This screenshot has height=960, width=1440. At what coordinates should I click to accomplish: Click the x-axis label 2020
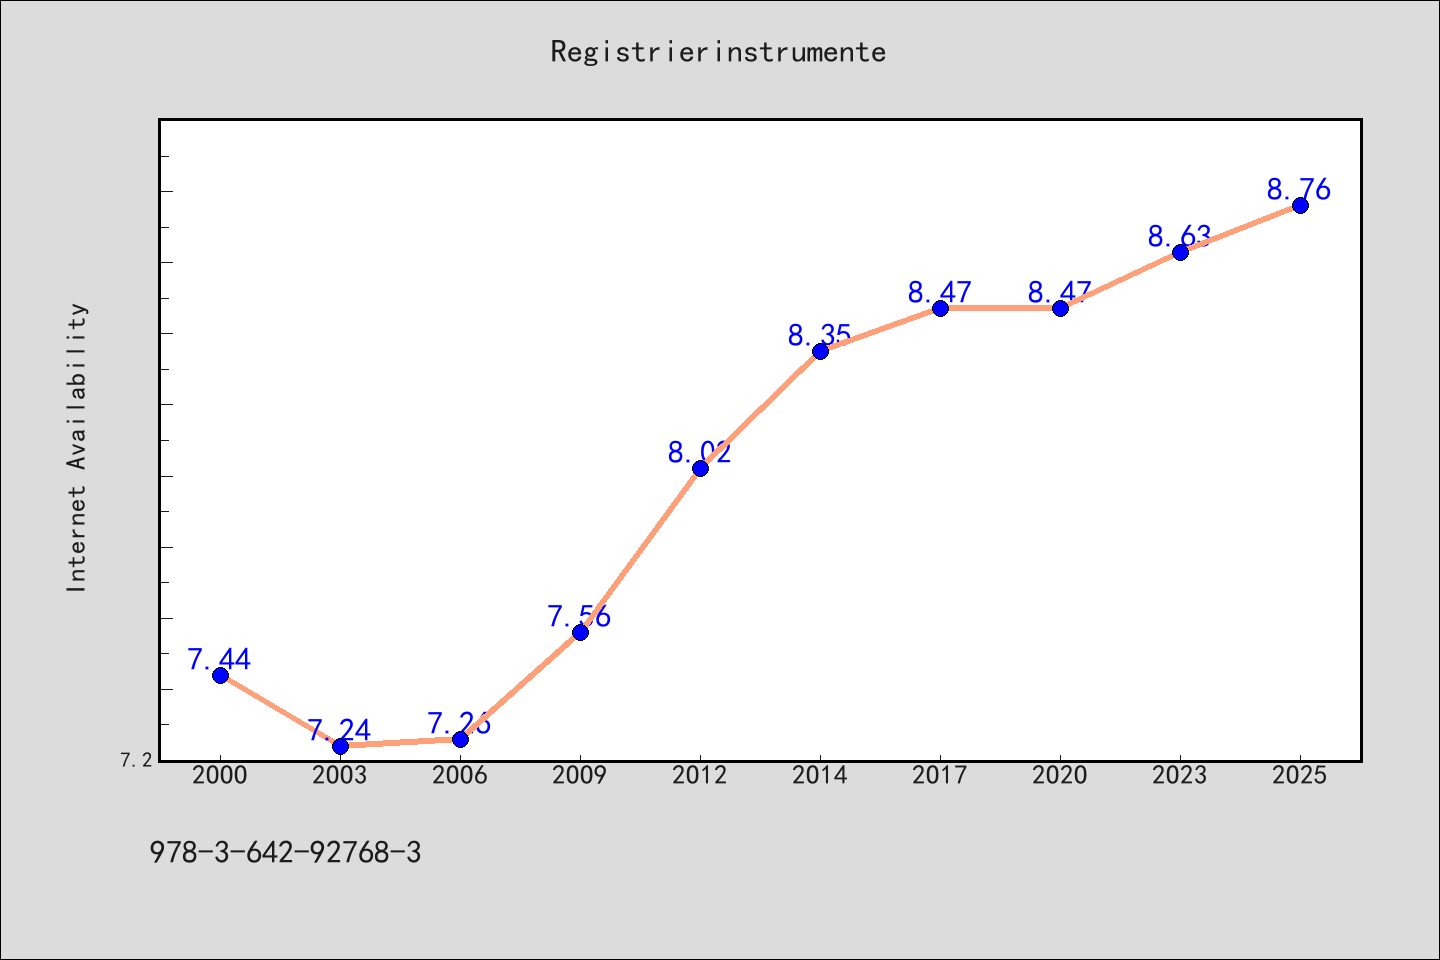coord(1060,775)
